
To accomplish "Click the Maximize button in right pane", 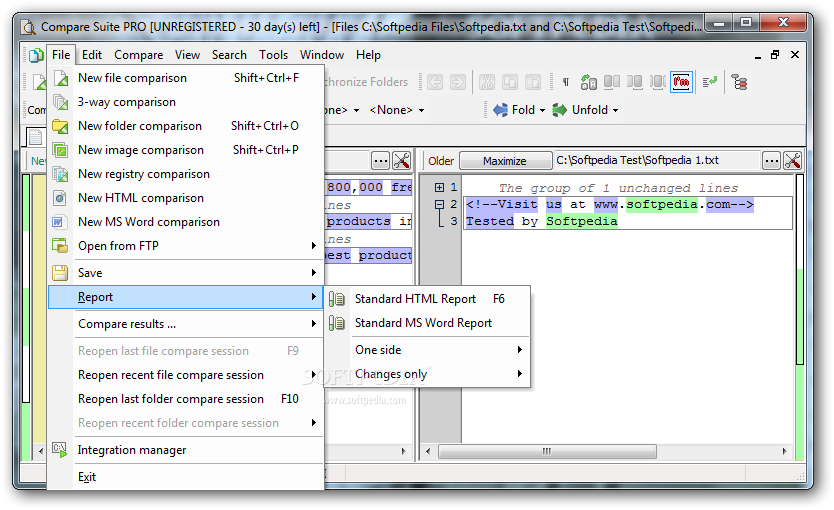I will [505, 161].
